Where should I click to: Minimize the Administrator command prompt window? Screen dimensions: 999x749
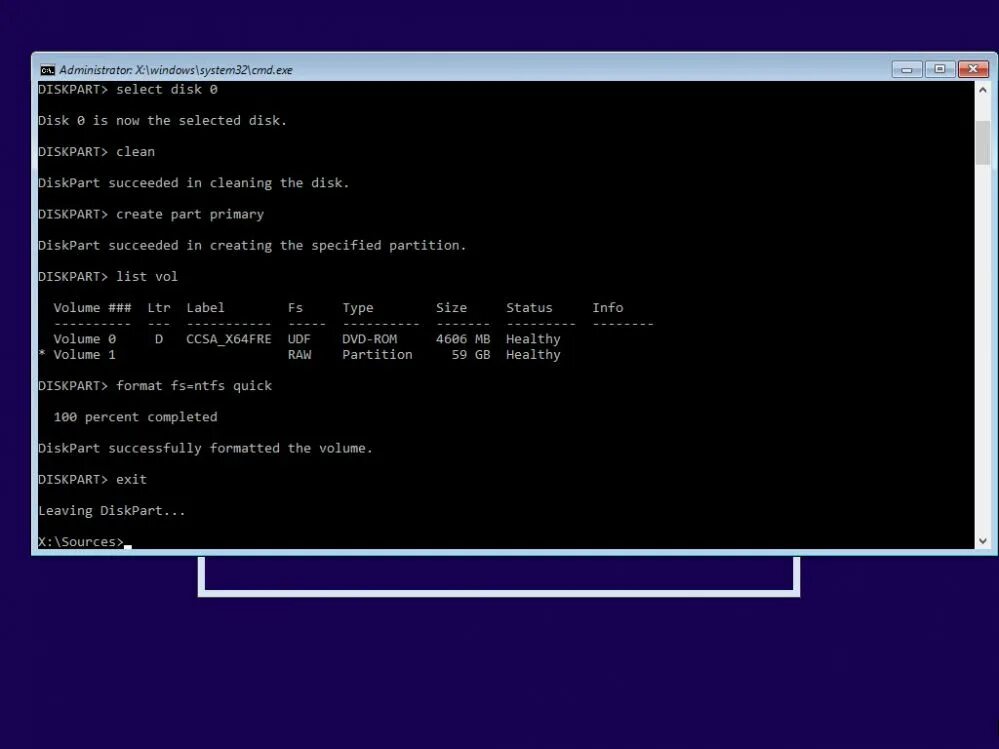tap(907, 69)
